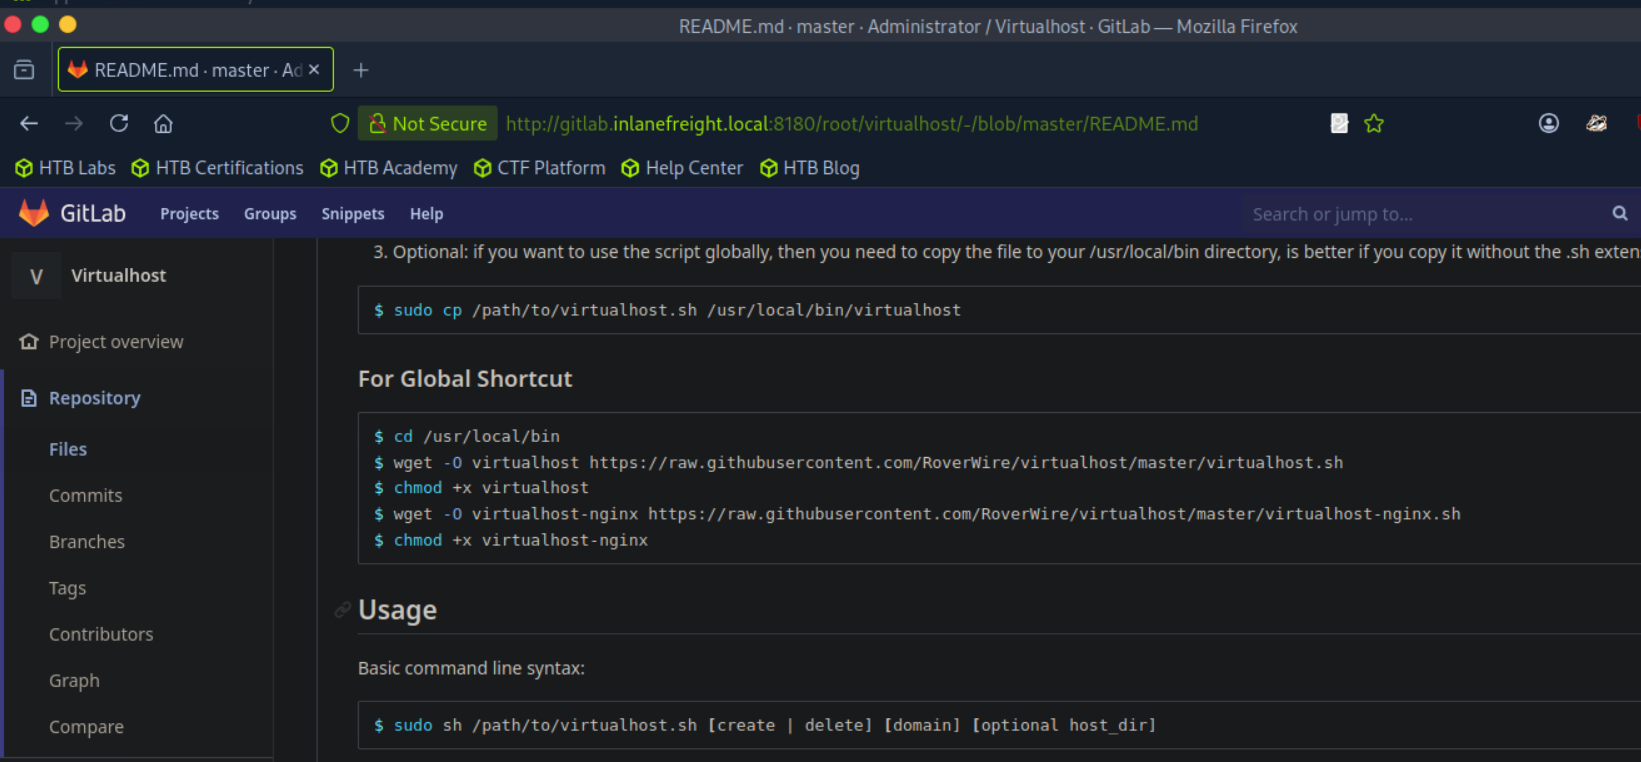
Task: Open the HTB Academy bookmark
Action: coord(389,168)
